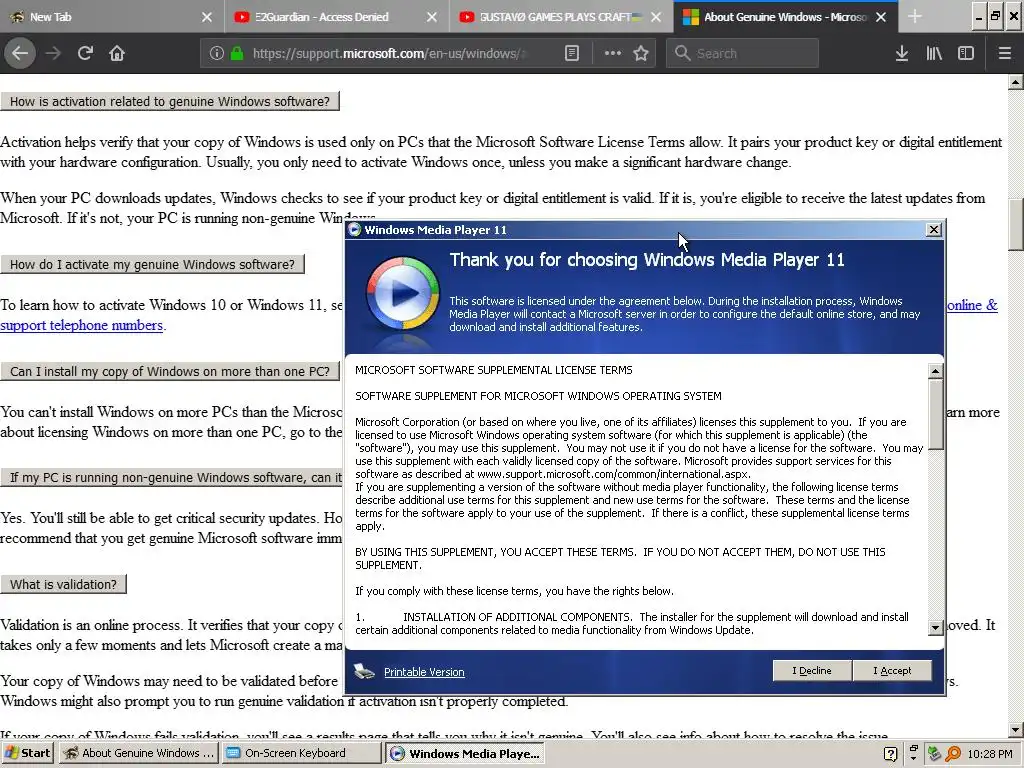This screenshot has height=768, width=1024.
Task: Click the green padlock security icon
Action: pos(237,54)
